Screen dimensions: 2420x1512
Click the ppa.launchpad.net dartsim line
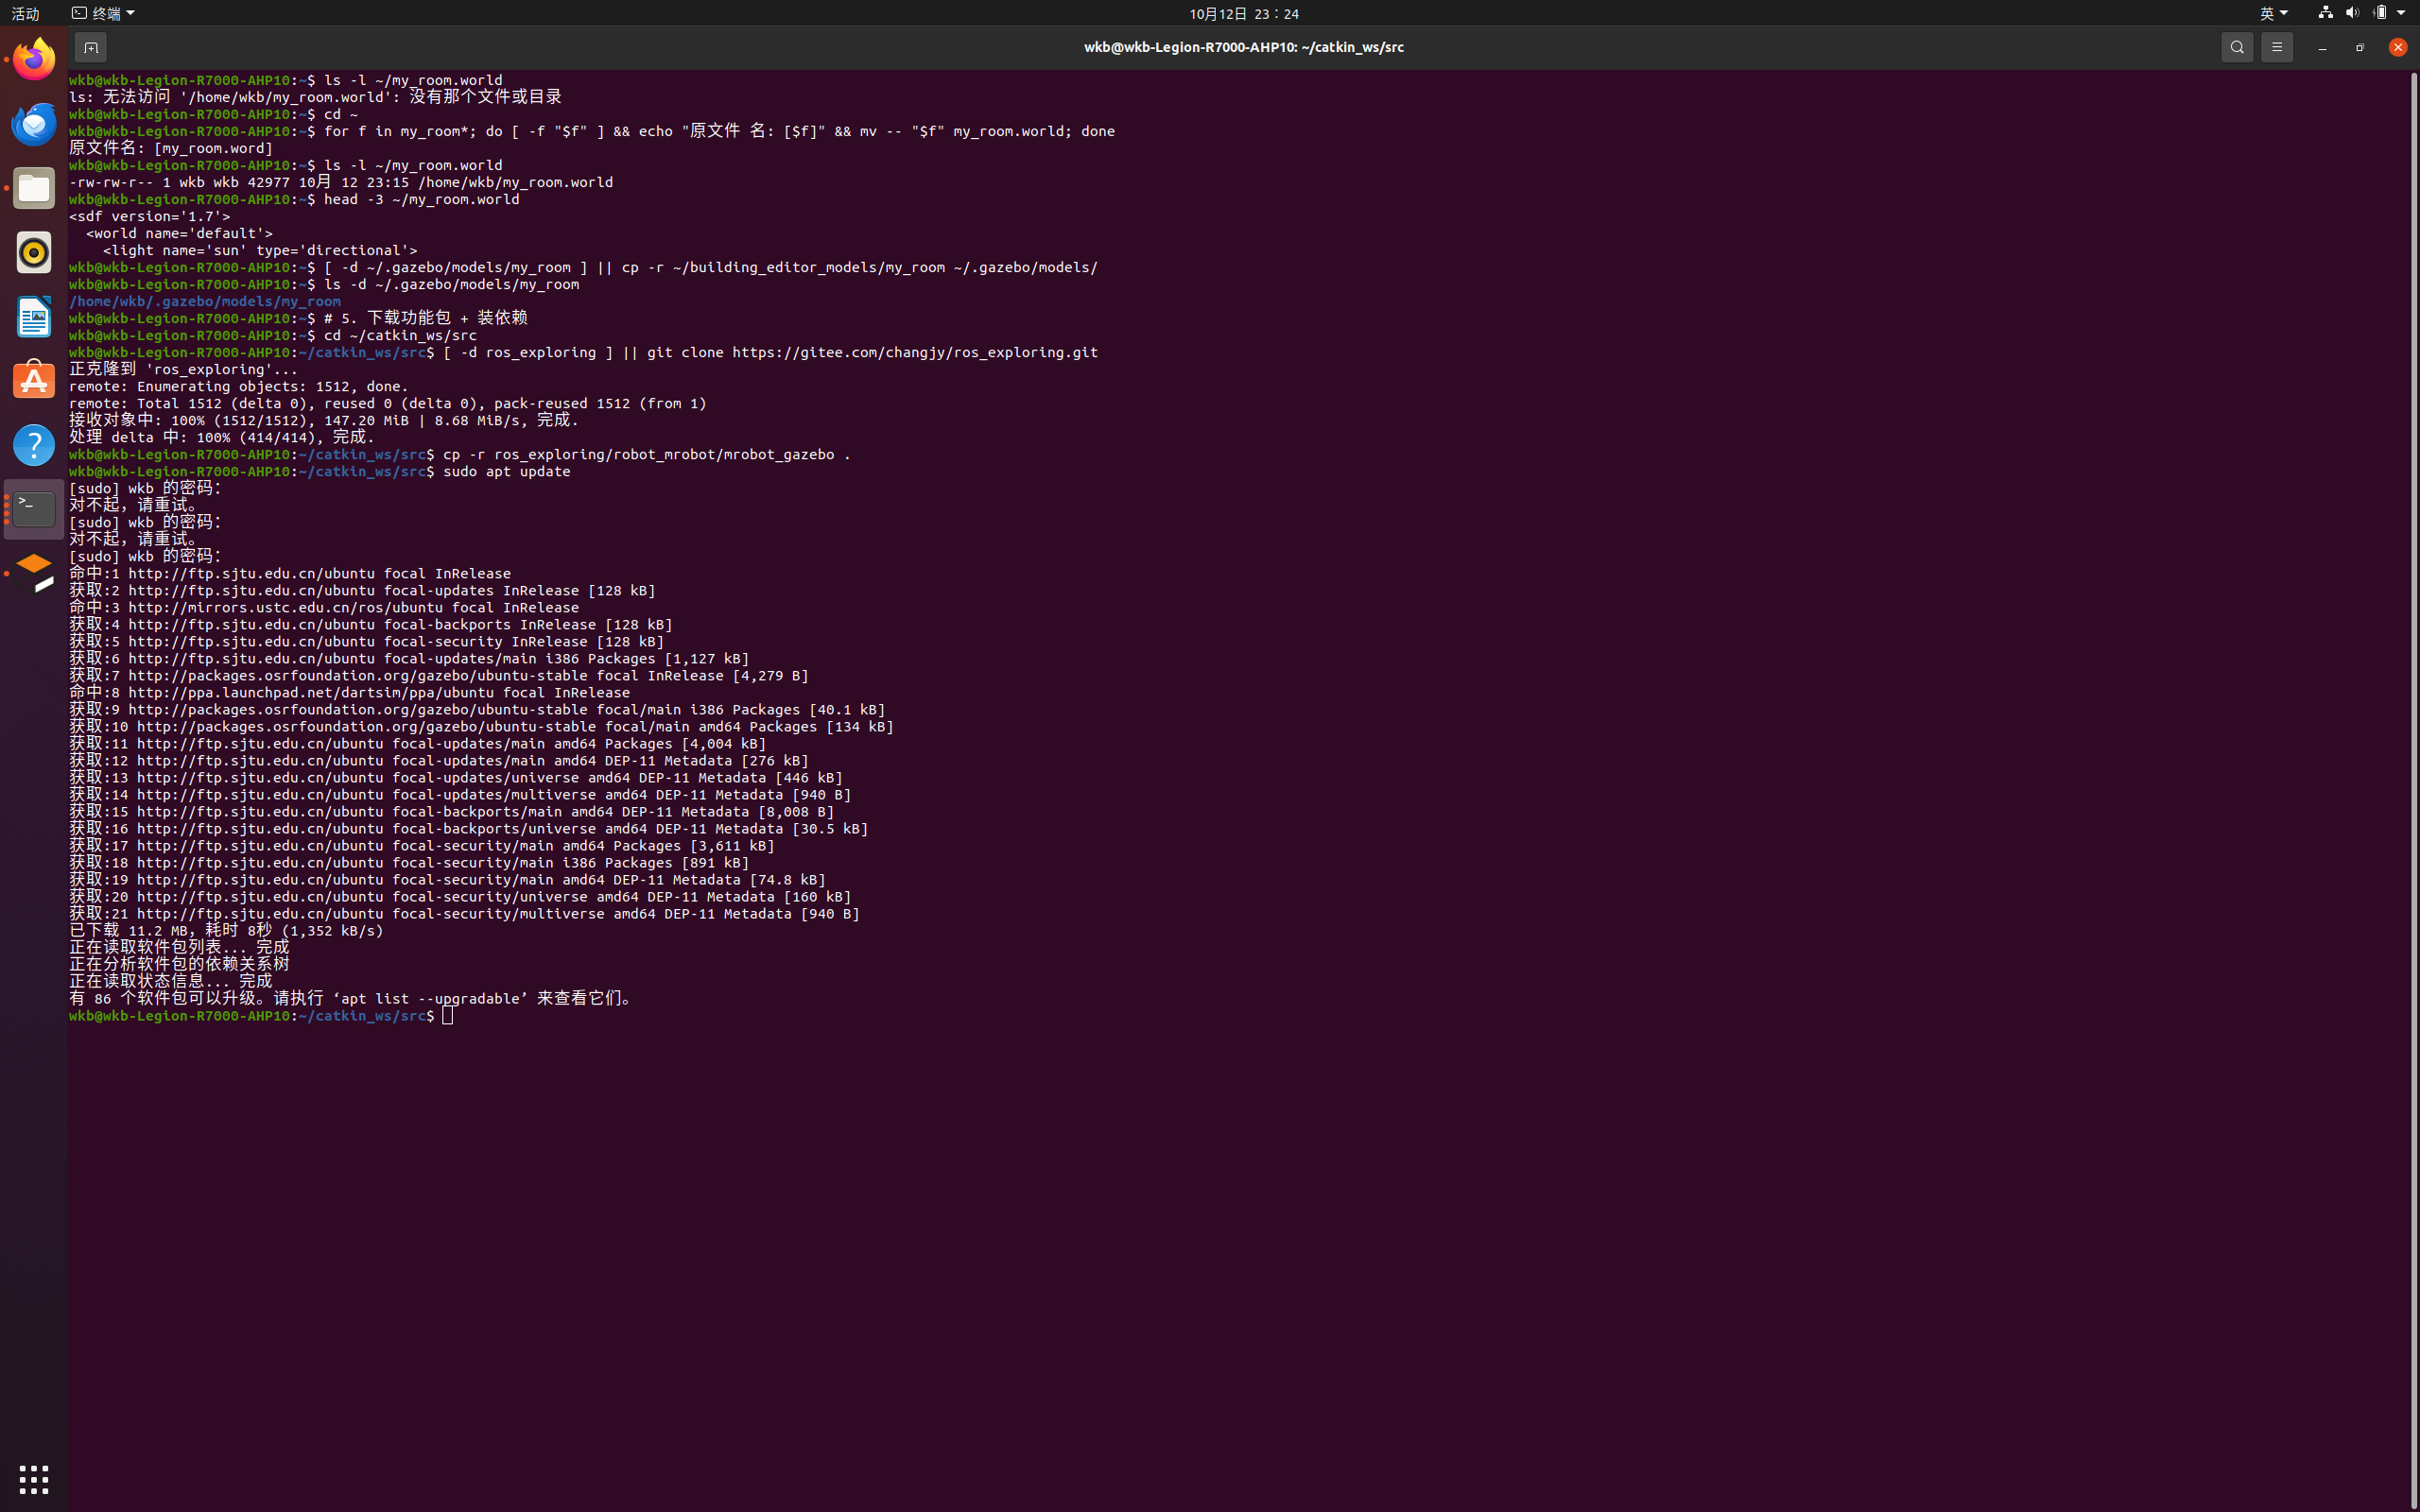[349, 692]
